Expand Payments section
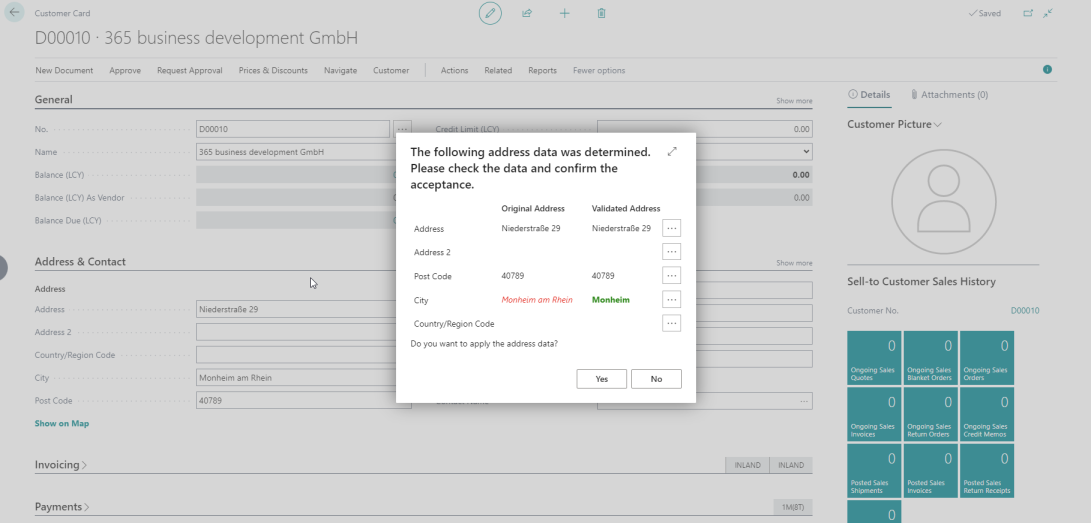The width and height of the screenshot is (1091, 523). point(62,507)
